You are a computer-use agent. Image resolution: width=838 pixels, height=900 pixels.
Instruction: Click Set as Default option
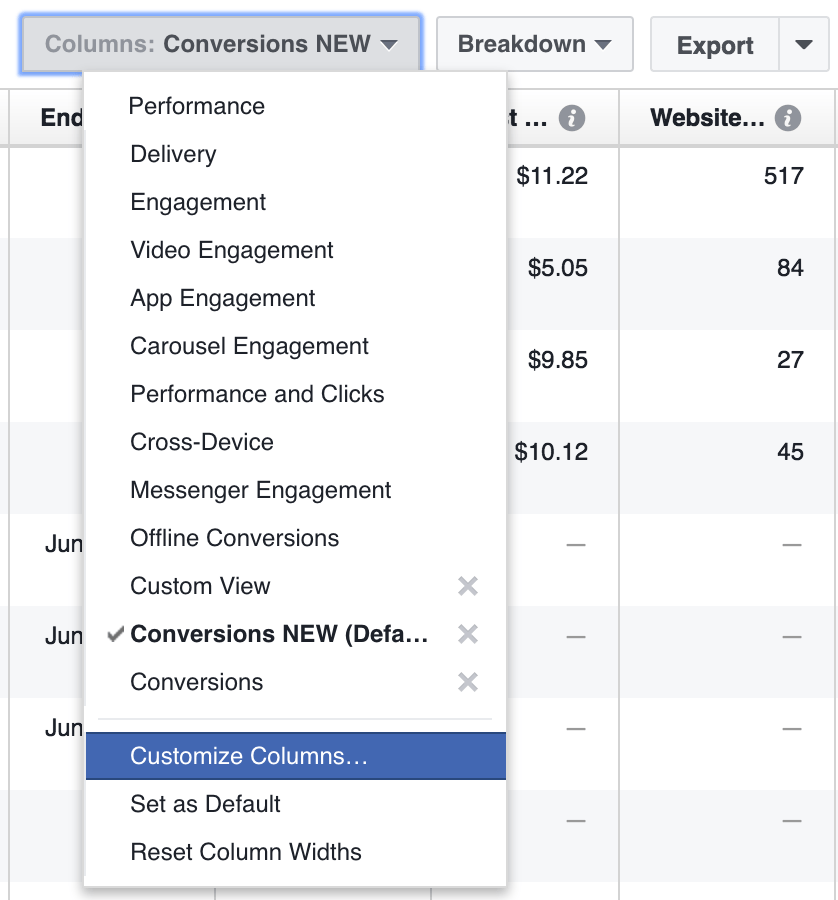click(296, 804)
